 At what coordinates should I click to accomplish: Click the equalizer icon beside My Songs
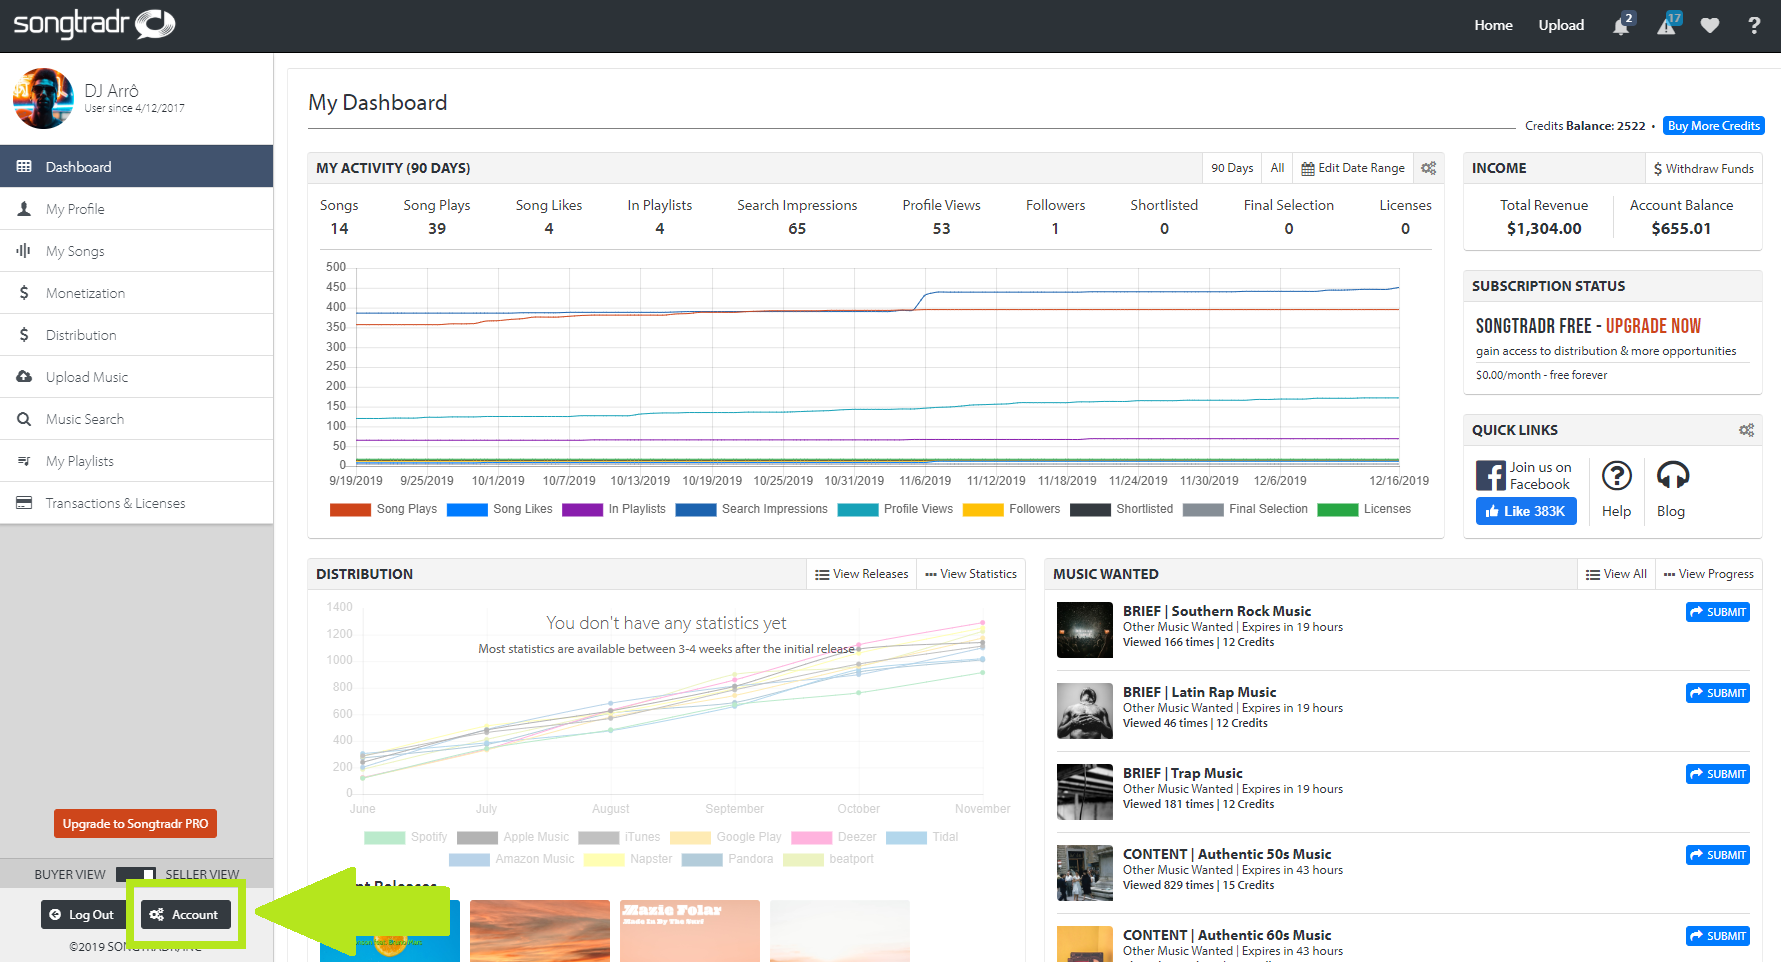24,251
